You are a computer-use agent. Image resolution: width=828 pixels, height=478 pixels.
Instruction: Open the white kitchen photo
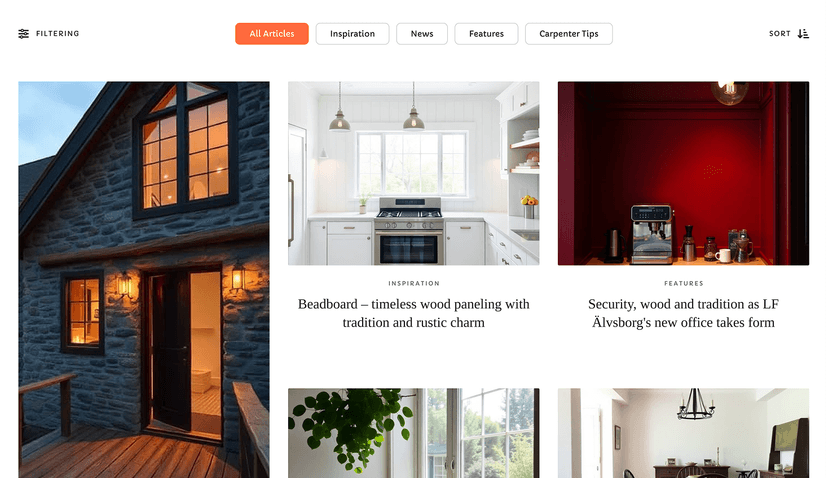coord(413,173)
